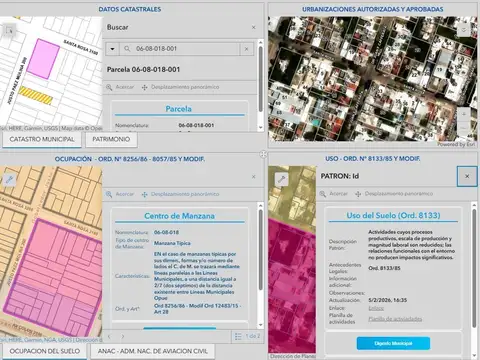The width and height of the screenshot is (480, 360).
Task: Open the Enlace link in Uso del Suelo
Action: 376,308
